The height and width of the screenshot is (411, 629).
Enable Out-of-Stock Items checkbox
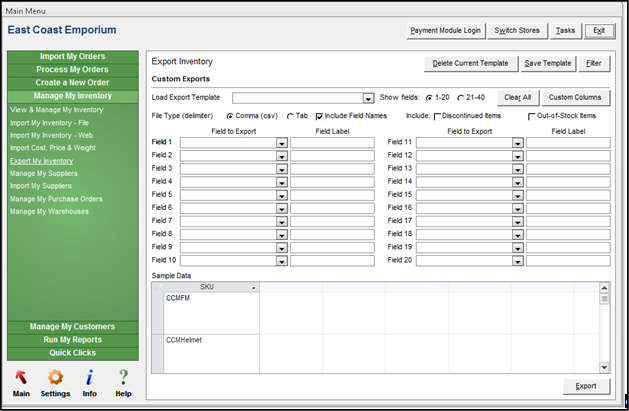tap(531, 116)
